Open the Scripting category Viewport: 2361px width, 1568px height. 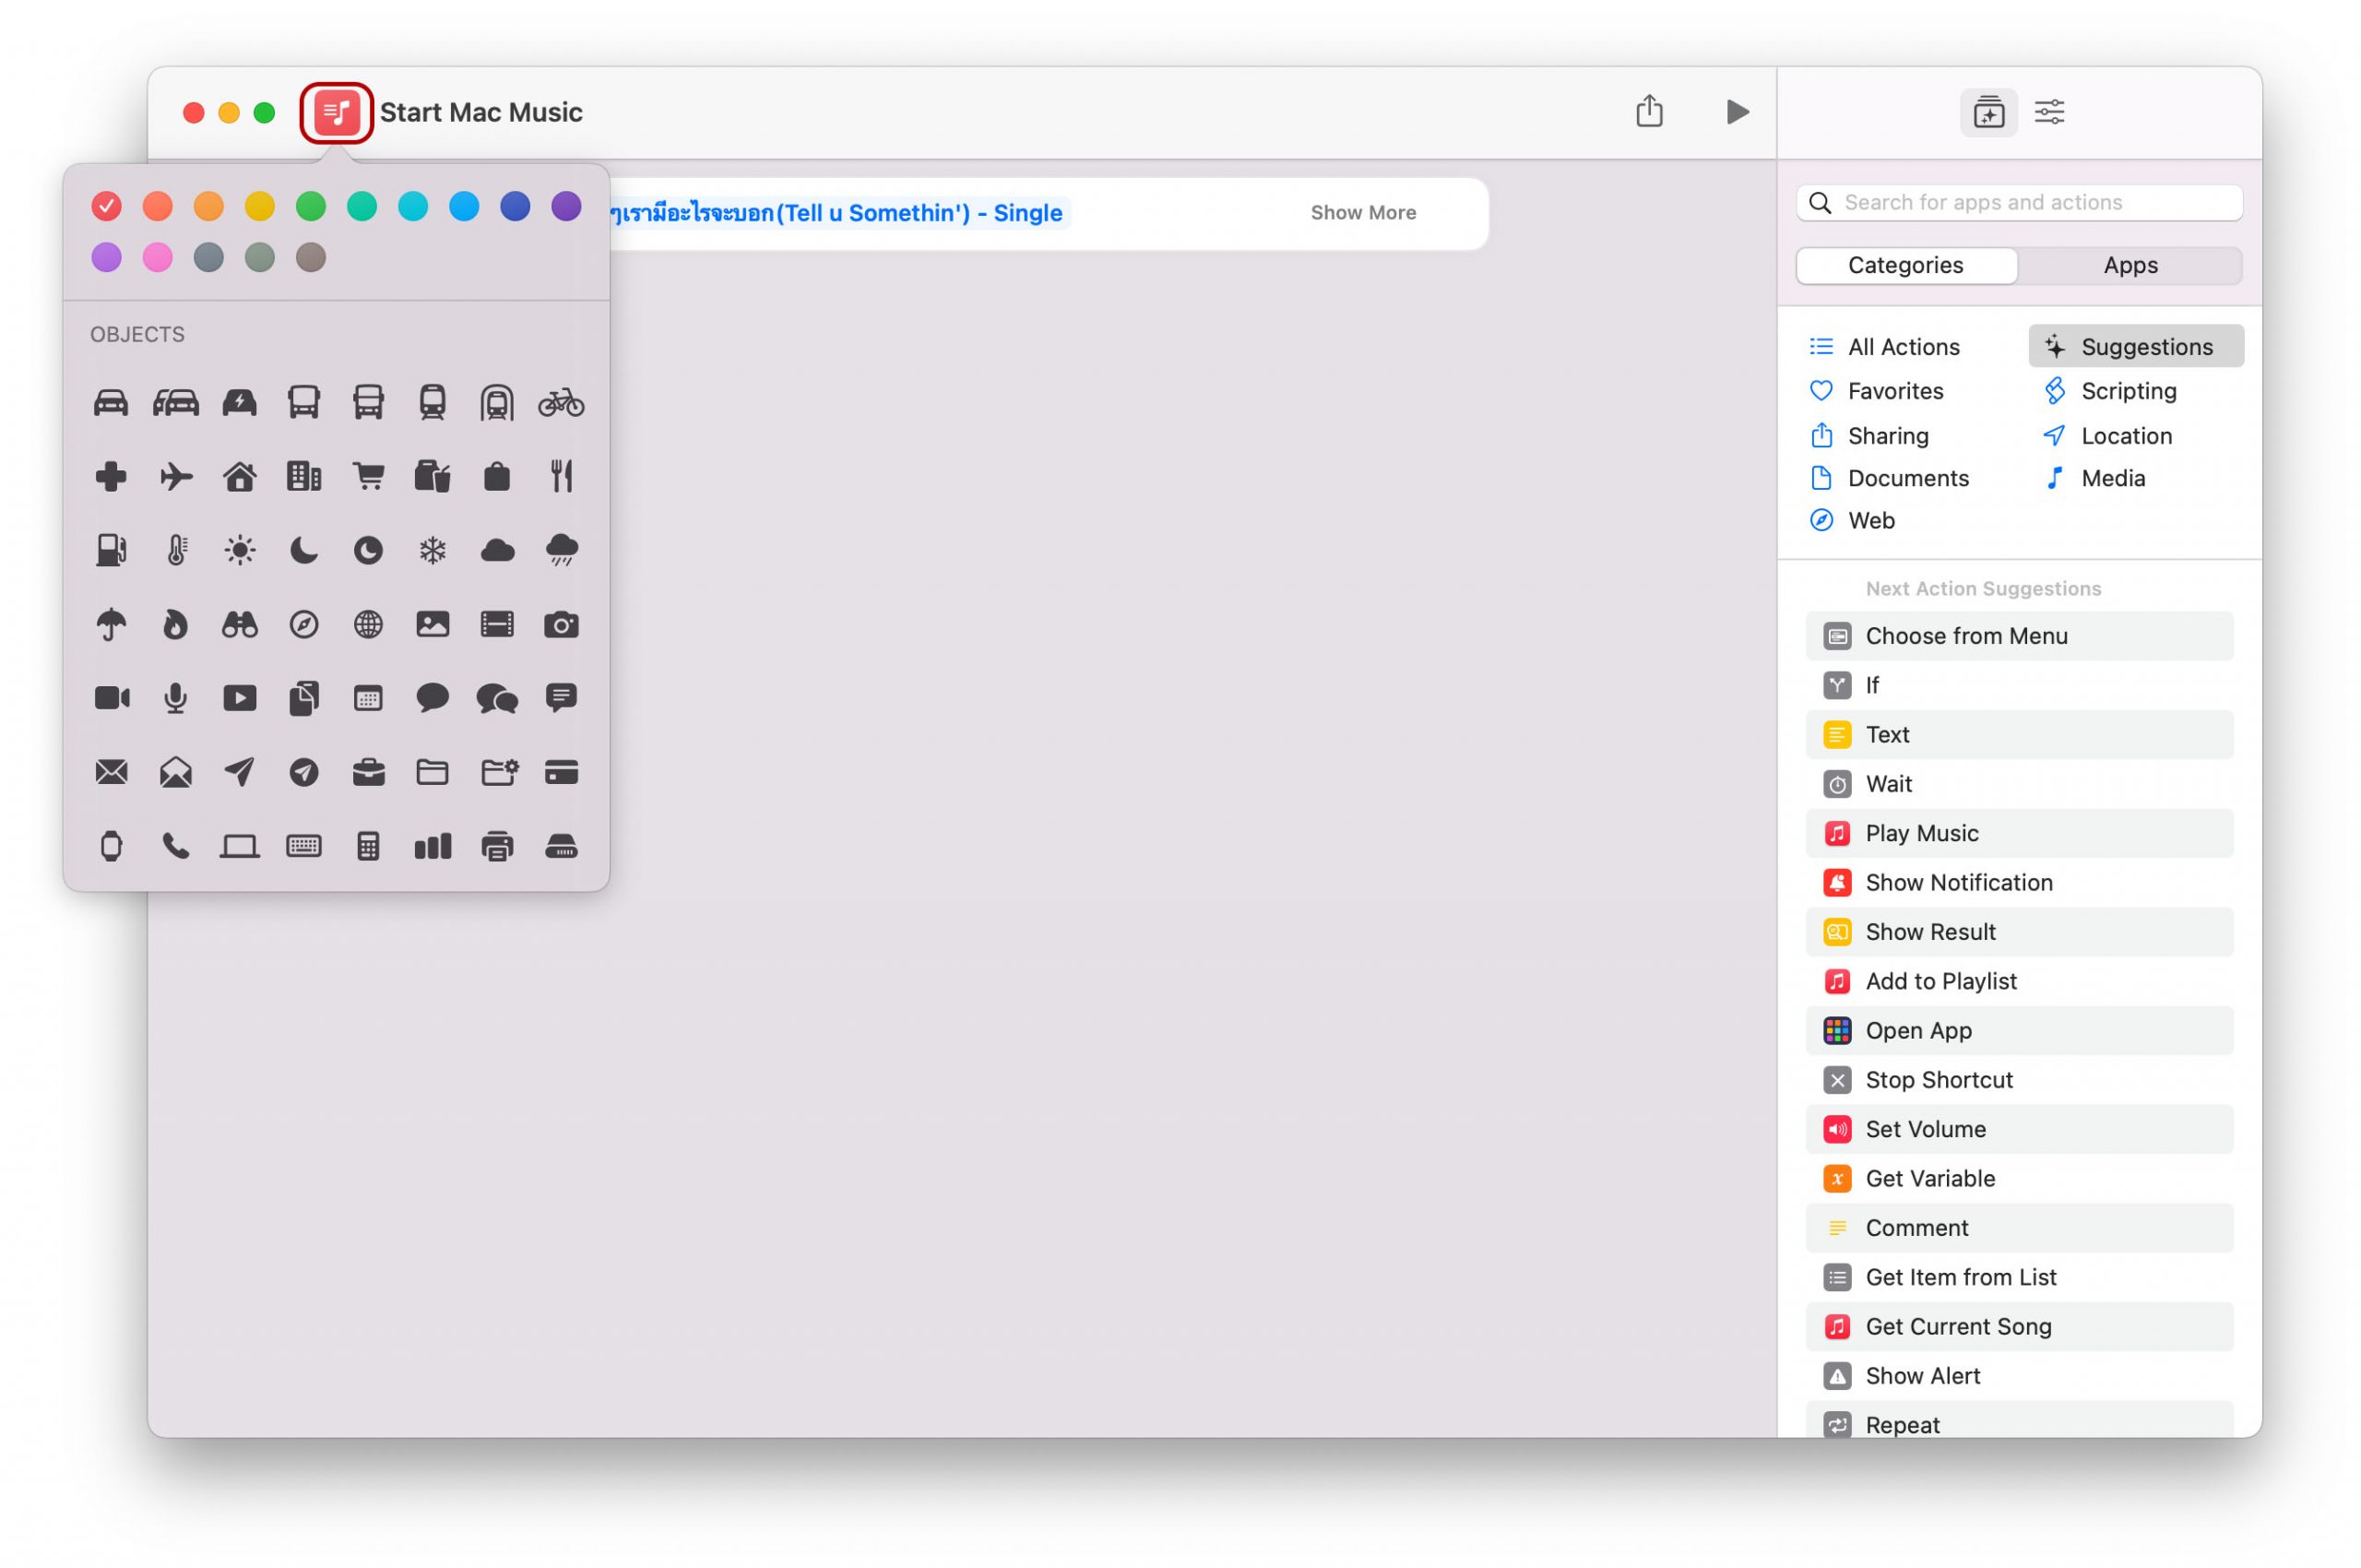[x=2127, y=391]
